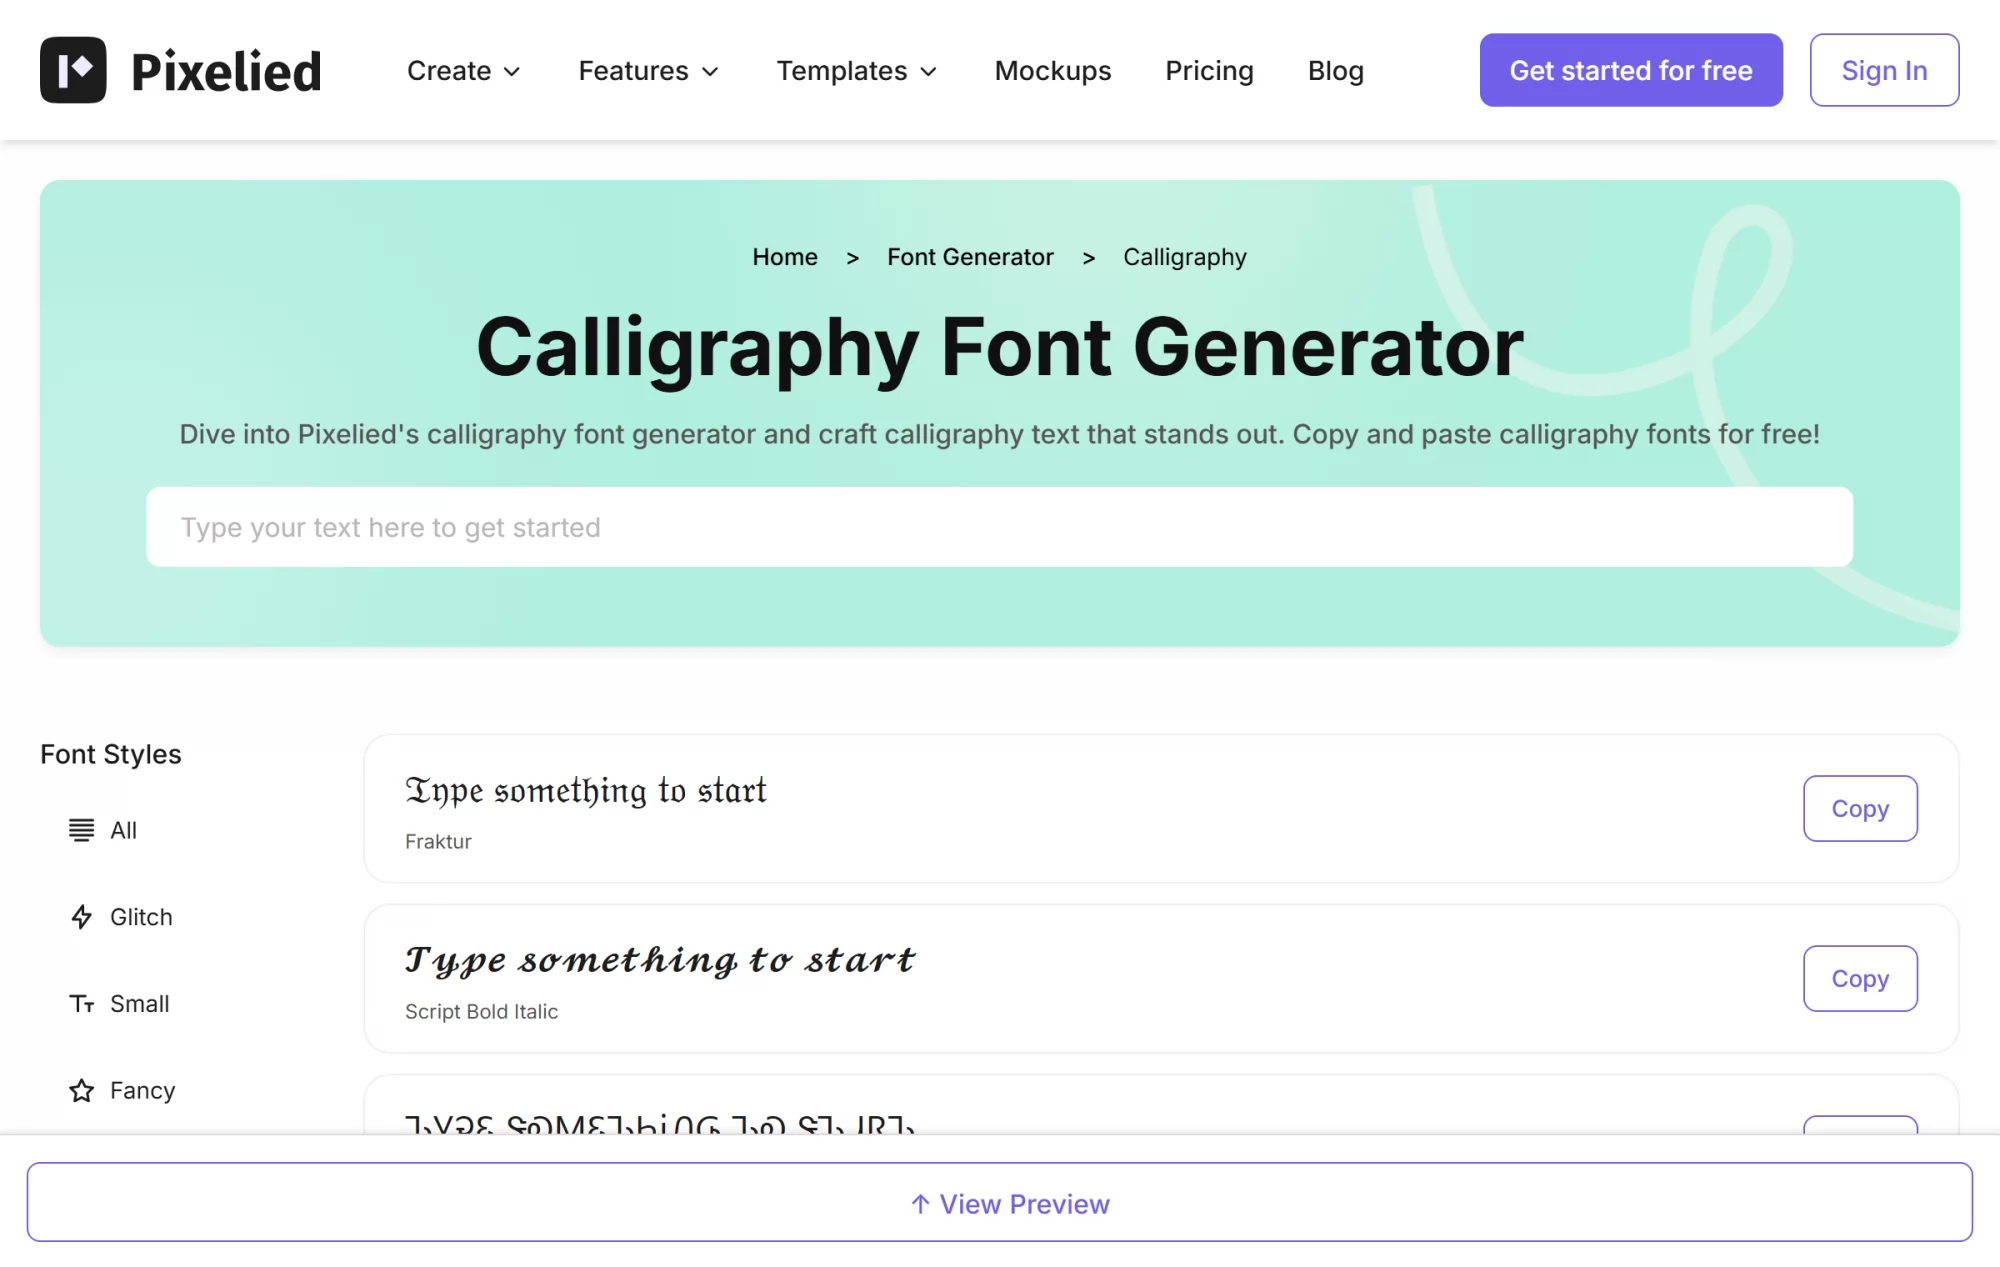Click the Fraktur font label

tap(438, 842)
